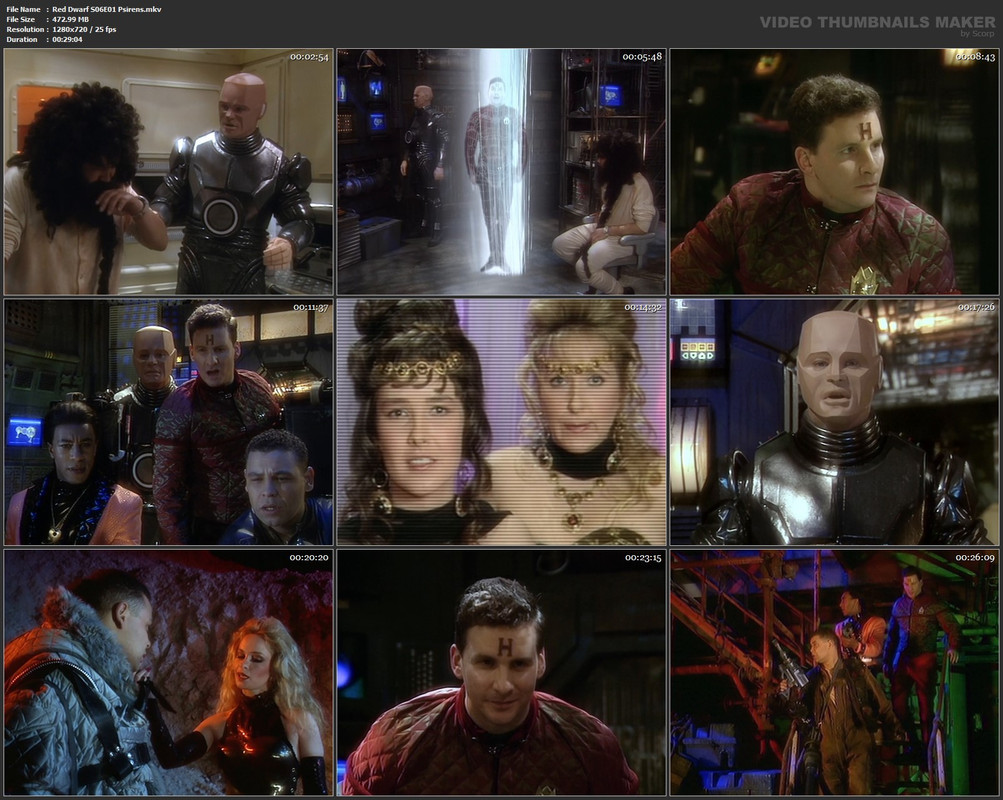Click the resolution value '1280x720 / 25 fps'
The image size is (1003, 800).
pos(84,29)
